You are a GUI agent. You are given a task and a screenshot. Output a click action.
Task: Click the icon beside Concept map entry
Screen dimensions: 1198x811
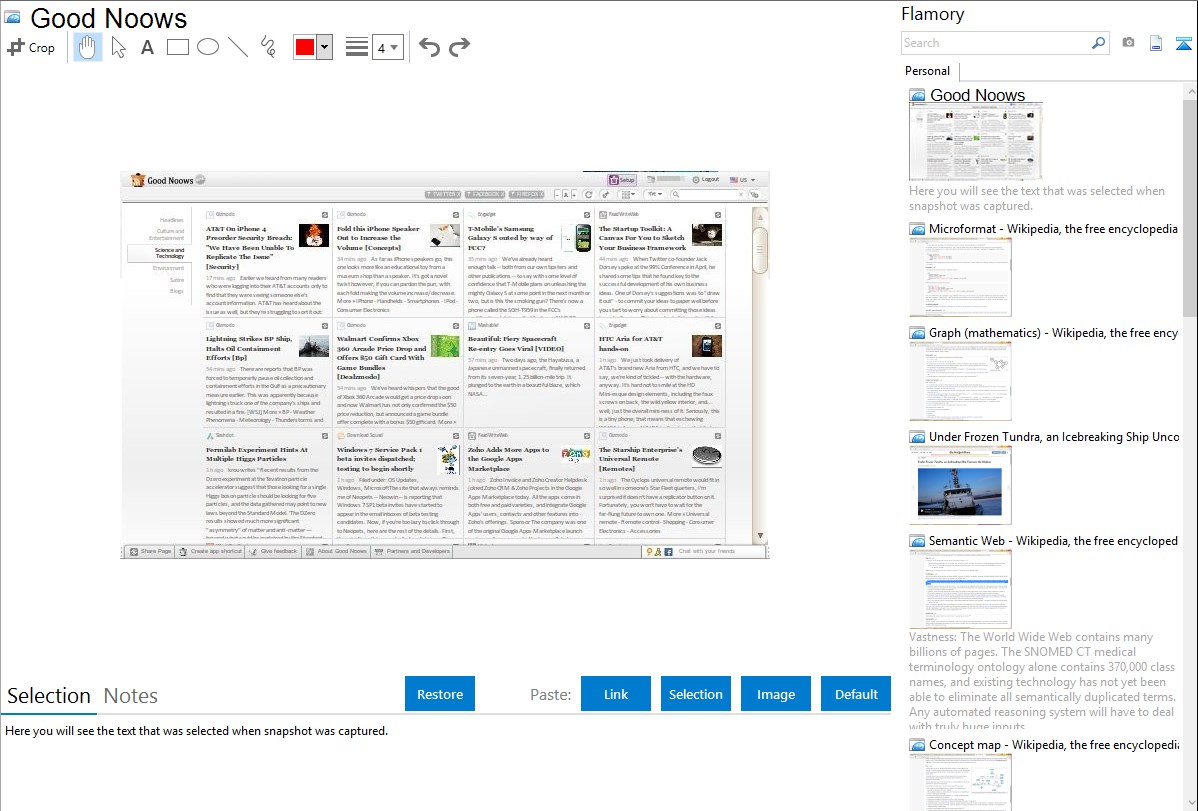[x=918, y=744]
